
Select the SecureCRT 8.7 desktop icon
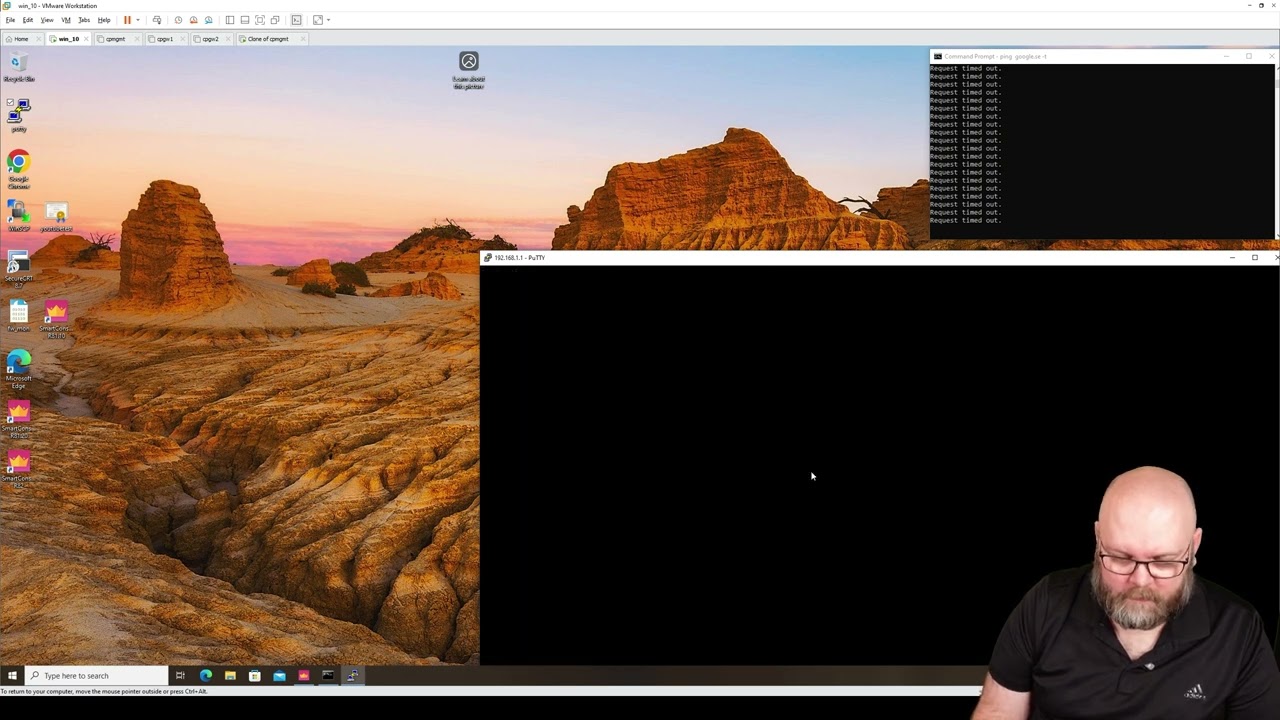click(18, 270)
